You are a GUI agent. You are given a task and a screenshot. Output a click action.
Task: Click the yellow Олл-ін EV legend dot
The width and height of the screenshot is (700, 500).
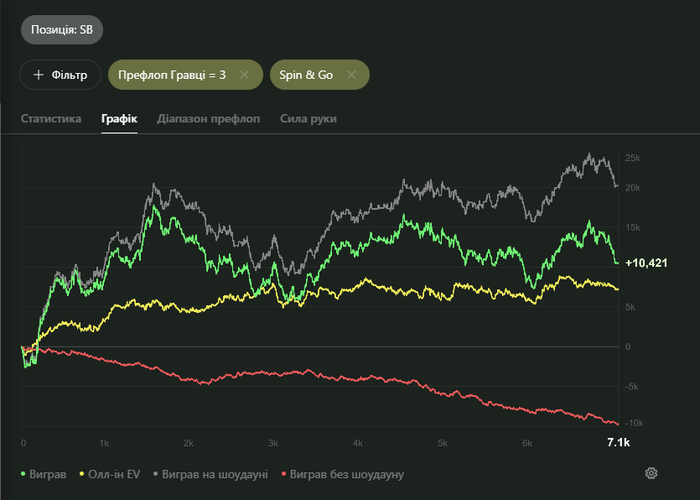point(82,474)
